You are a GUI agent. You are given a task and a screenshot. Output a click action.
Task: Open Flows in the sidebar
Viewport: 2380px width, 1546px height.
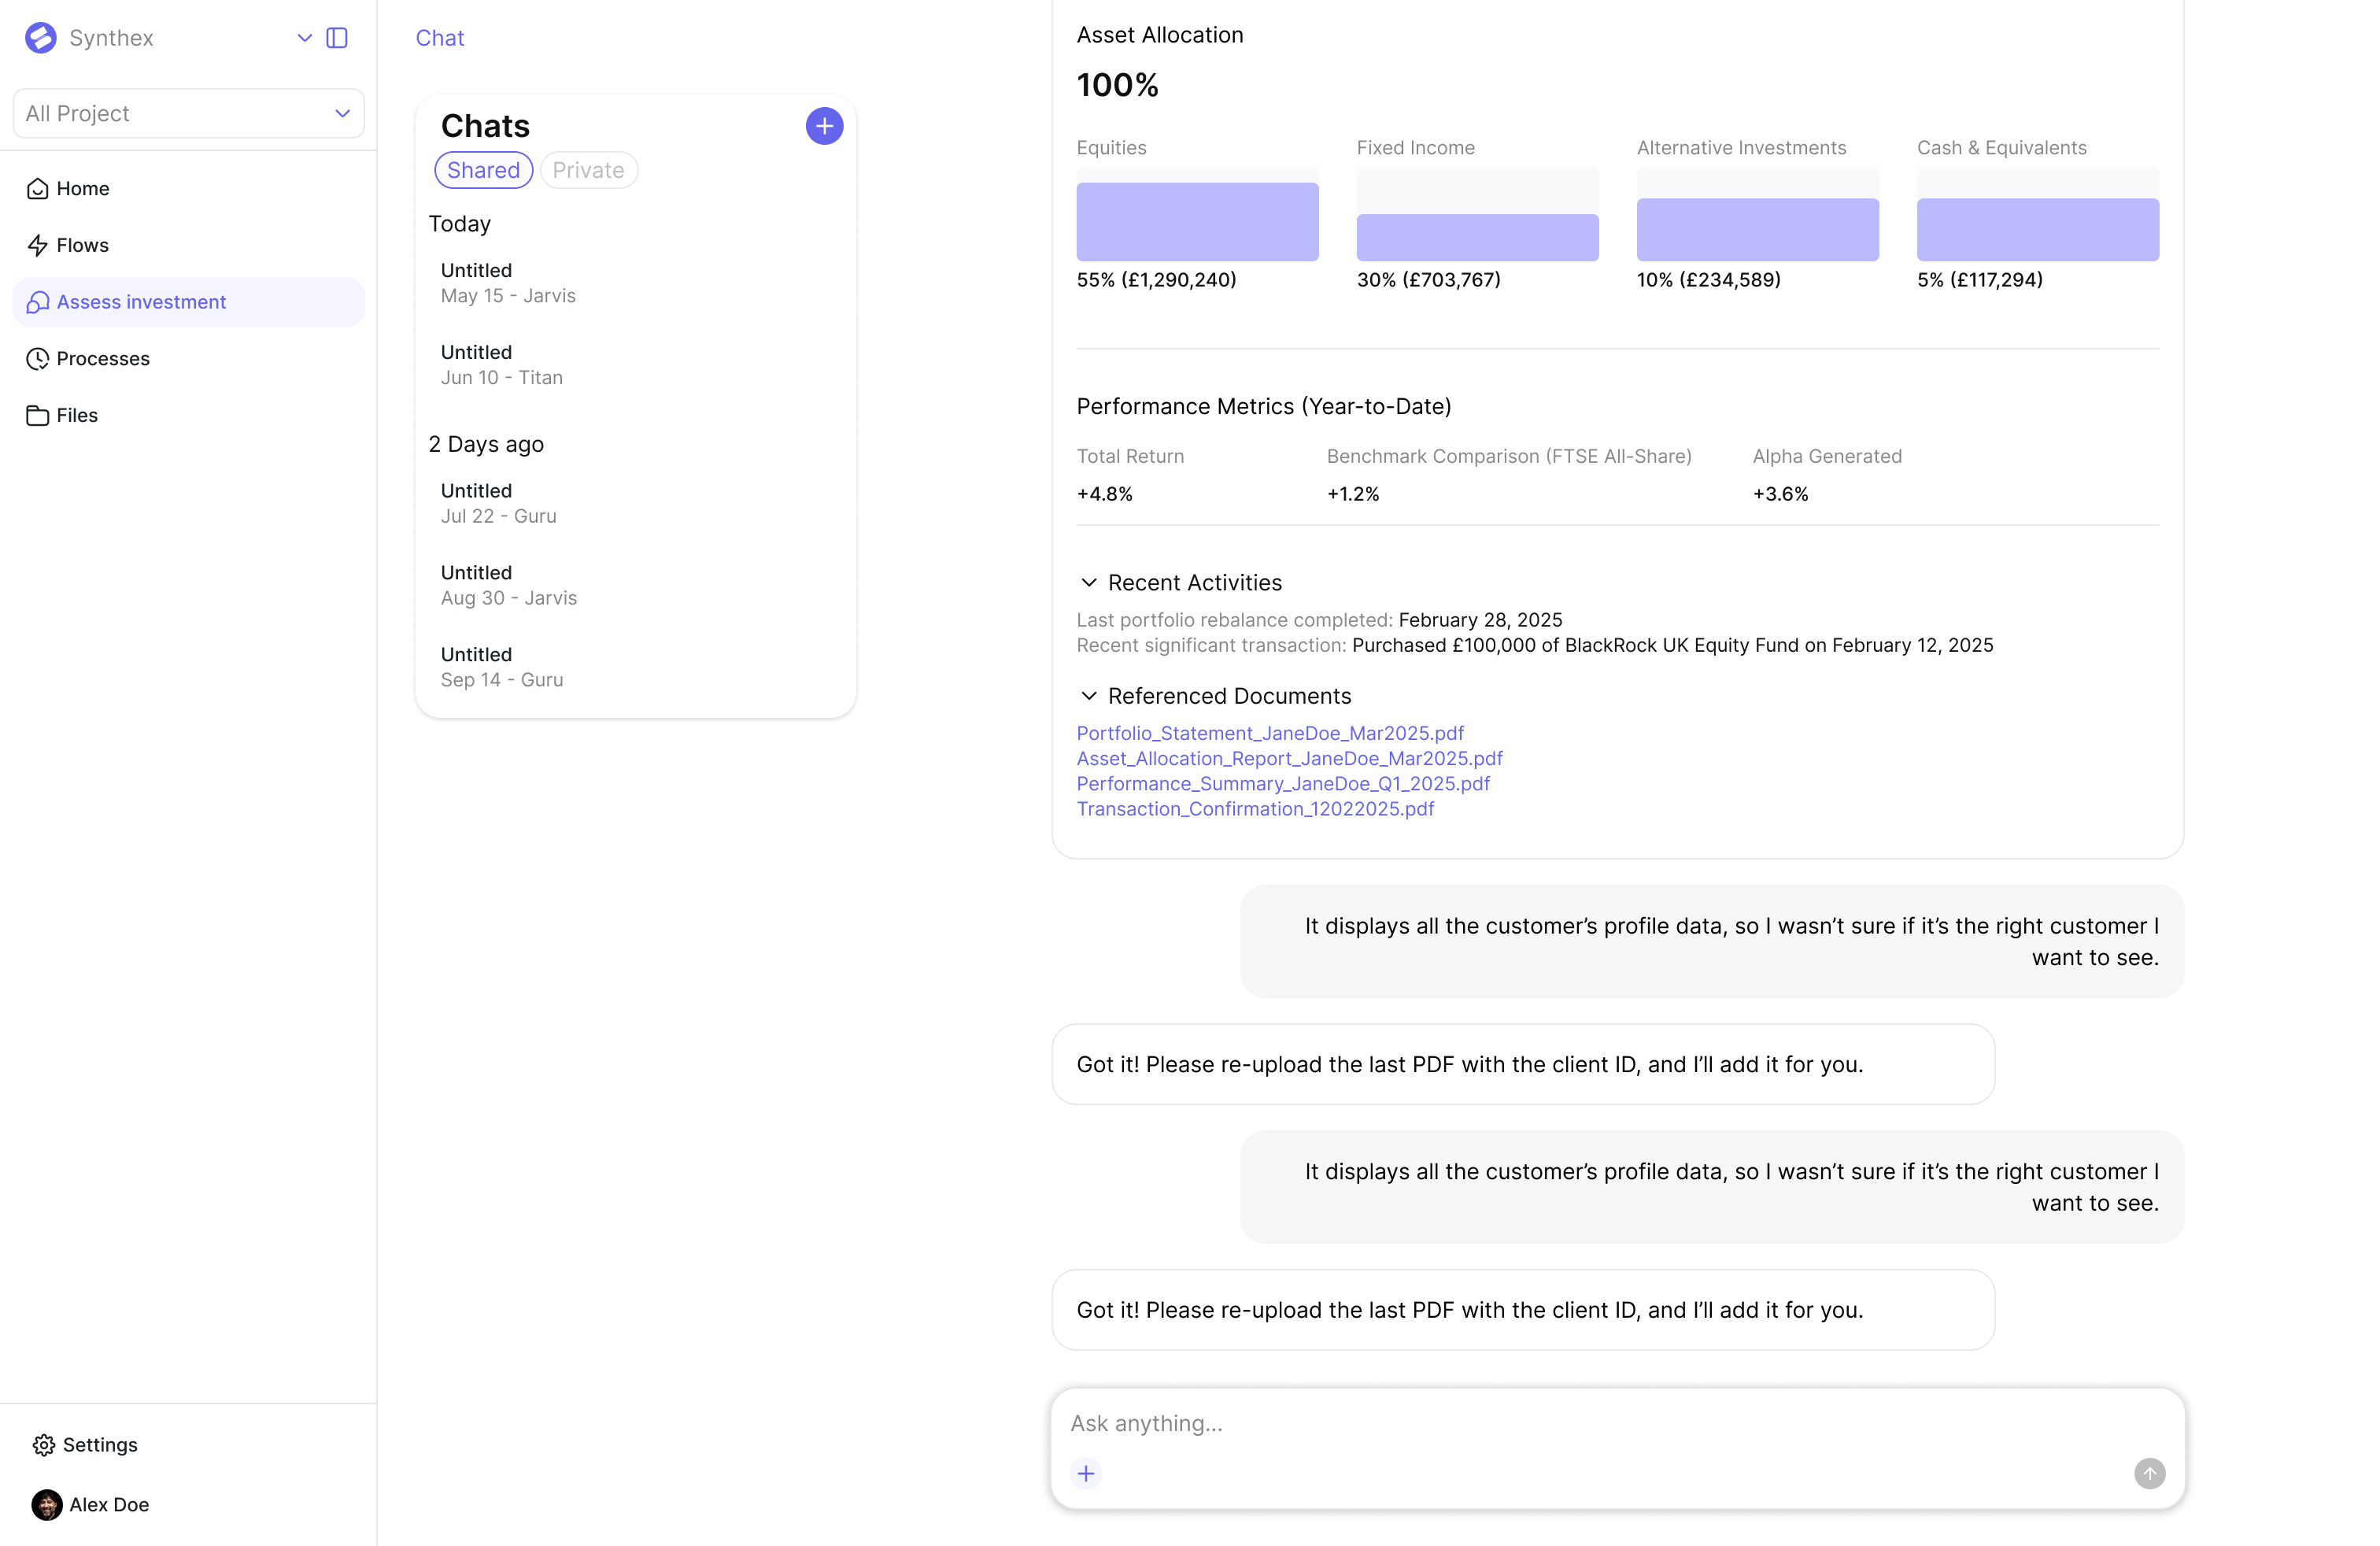(x=189, y=245)
